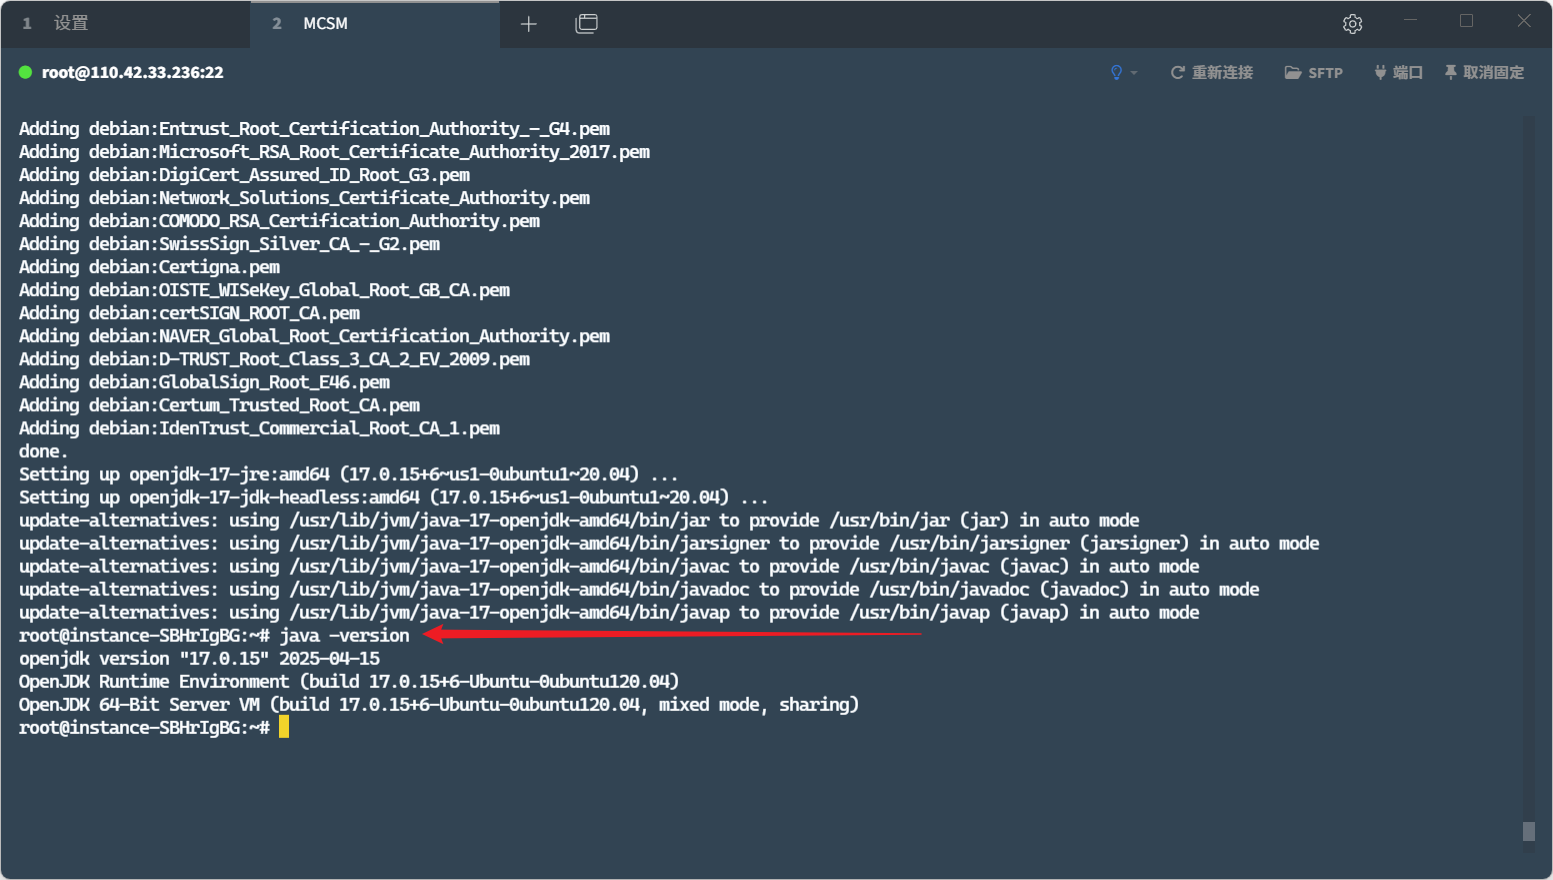Click root@110.42.33.236:22 session label
This screenshot has height=880, width=1553.
click(132, 72)
